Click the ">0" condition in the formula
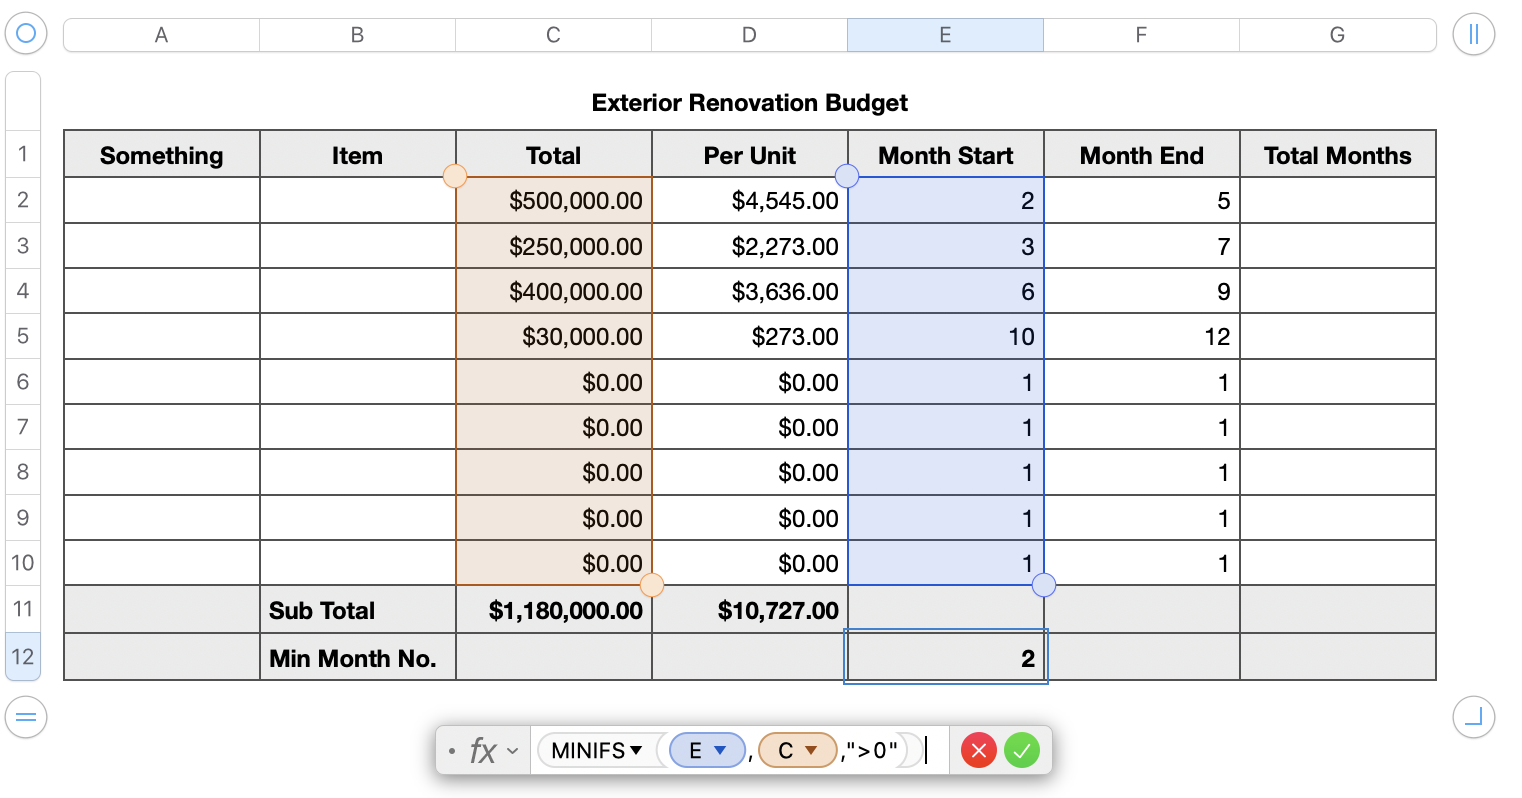The width and height of the screenshot is (1522, 798). tap(872, 750)
